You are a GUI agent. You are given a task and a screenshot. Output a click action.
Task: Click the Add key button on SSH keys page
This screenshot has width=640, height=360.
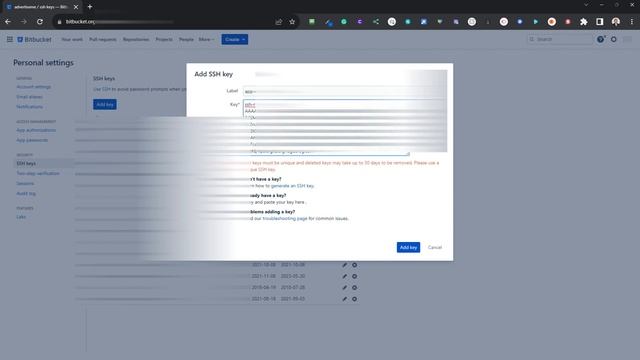click(x=105, y=104)
